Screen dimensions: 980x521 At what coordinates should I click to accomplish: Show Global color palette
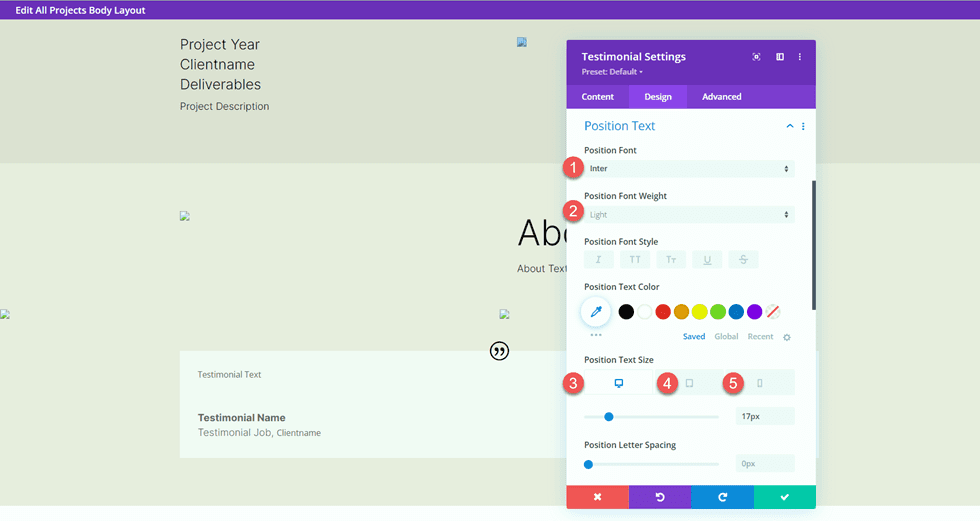coord(726,337)
